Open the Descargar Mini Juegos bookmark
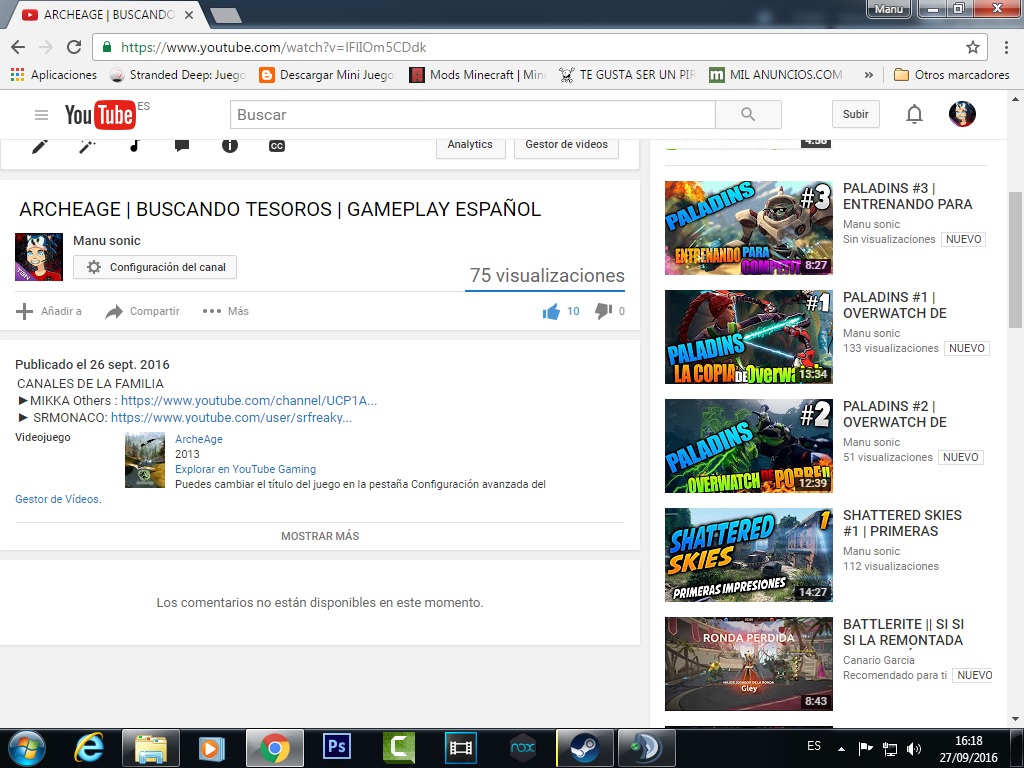1024x768 pixels. click(x=327, y=75)
